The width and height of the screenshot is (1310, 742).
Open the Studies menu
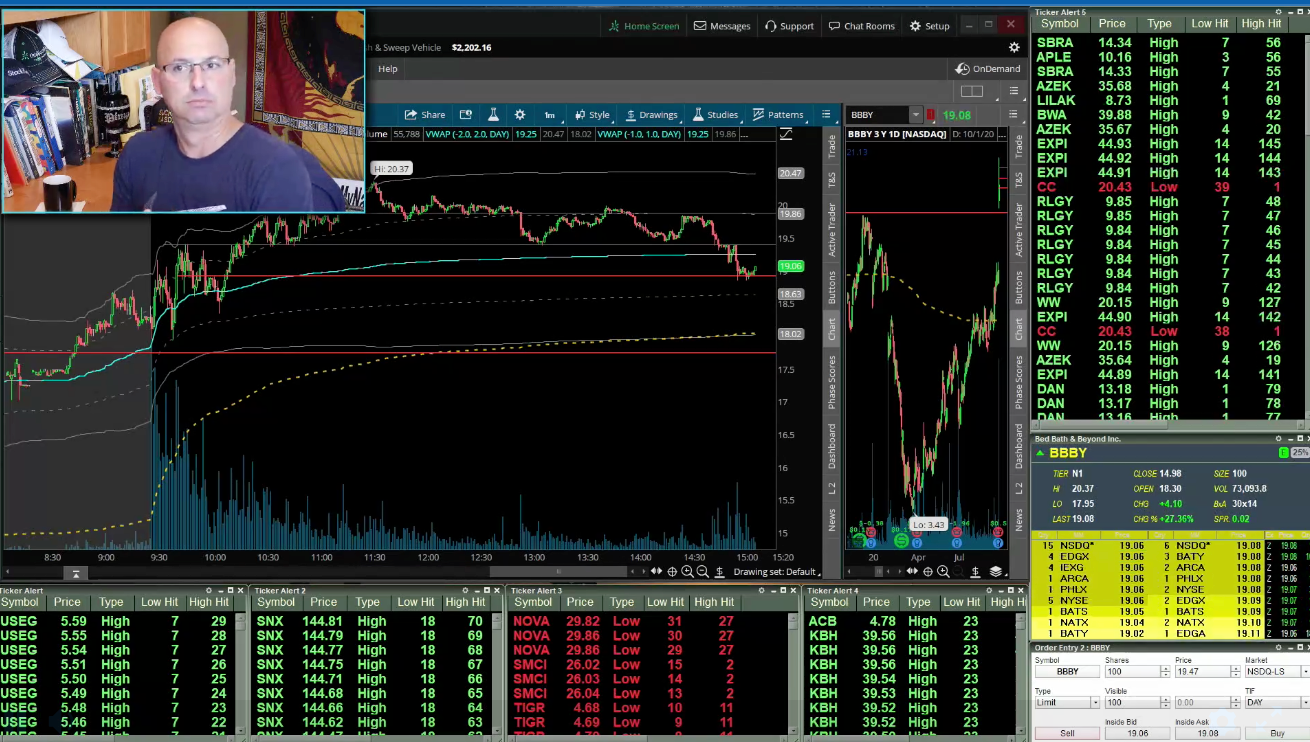click(x=715, y=115)
